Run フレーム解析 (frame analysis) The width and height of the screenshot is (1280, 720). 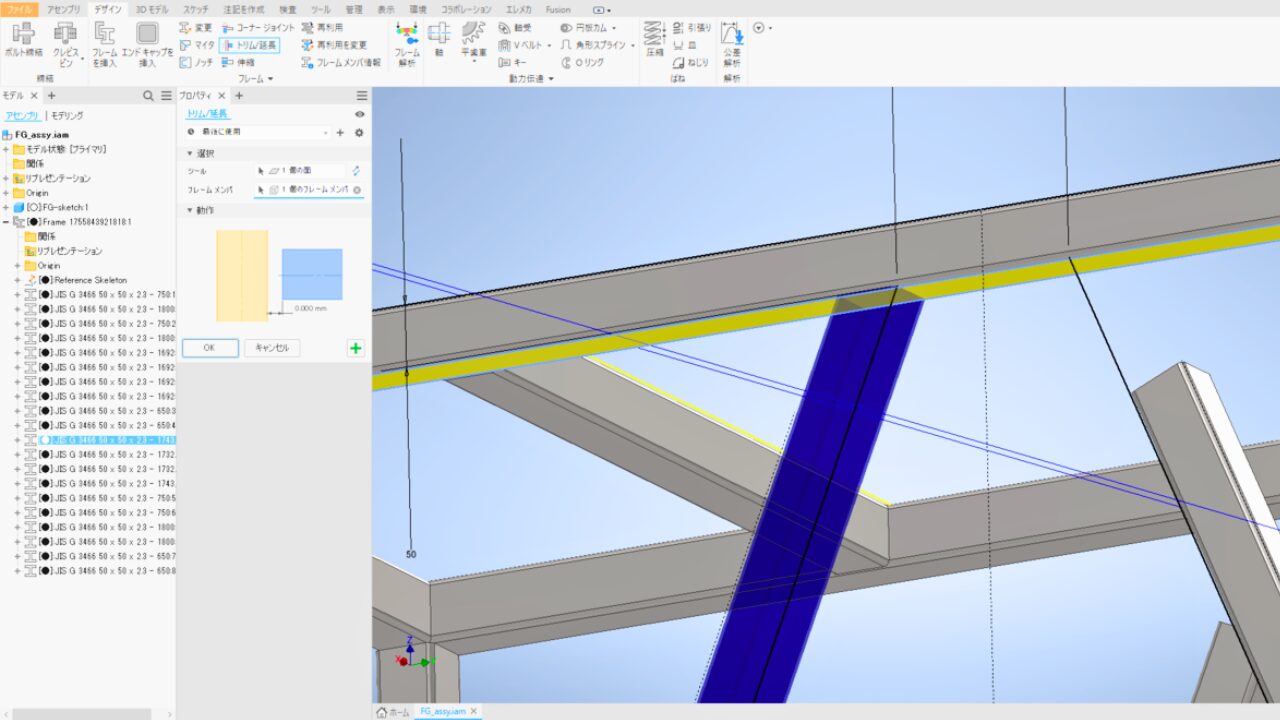(407, 45)
